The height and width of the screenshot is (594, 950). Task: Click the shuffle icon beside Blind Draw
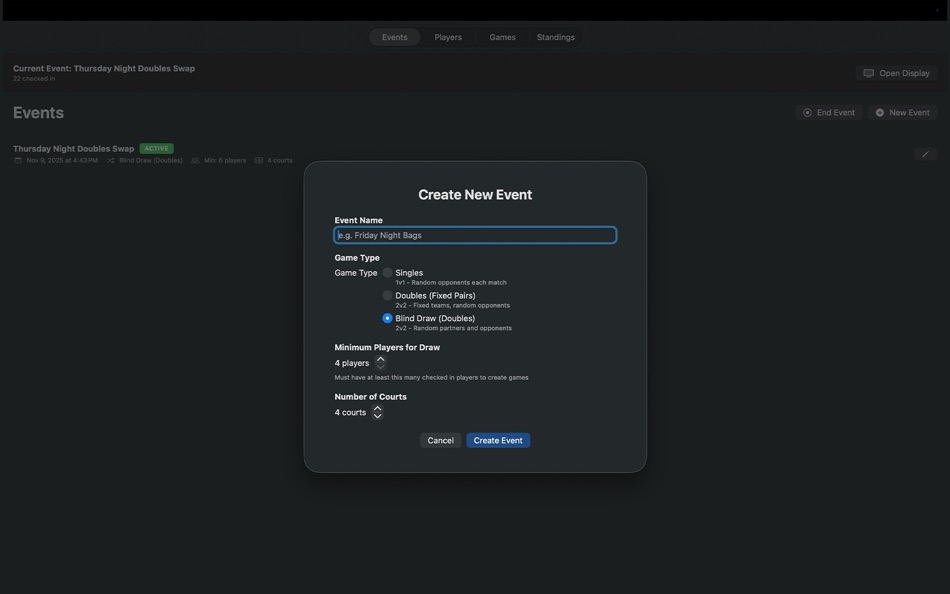[x=110, y=161]
